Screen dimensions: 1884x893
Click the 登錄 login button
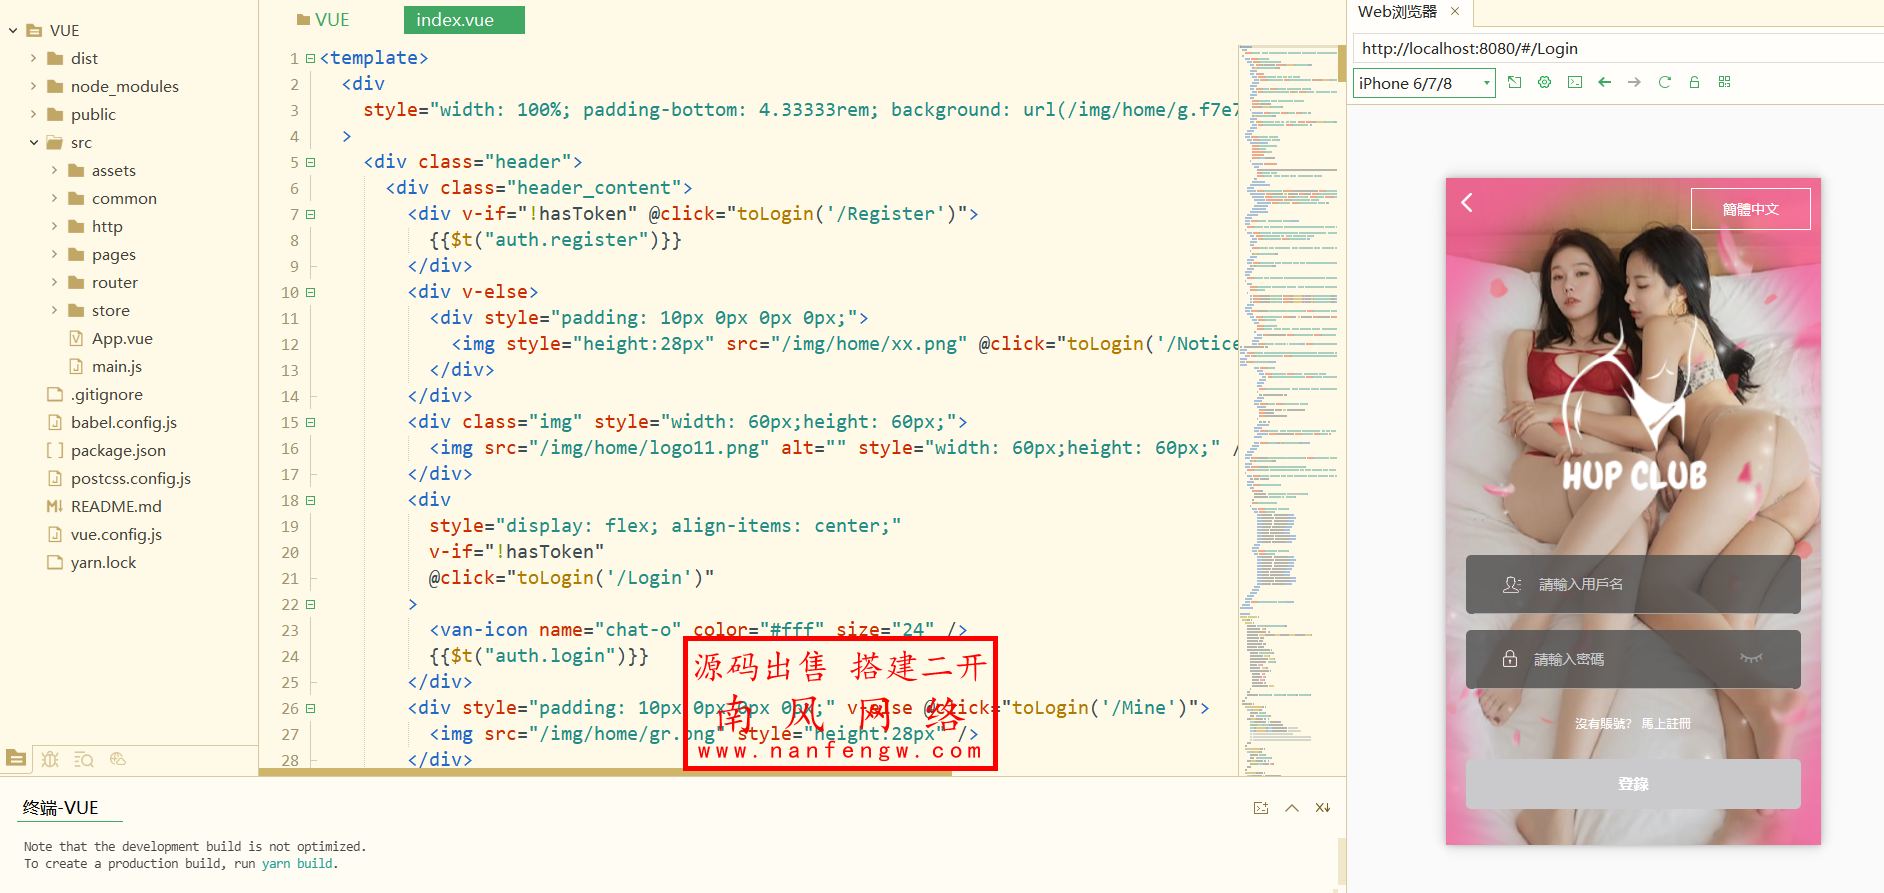point(1632,784)
